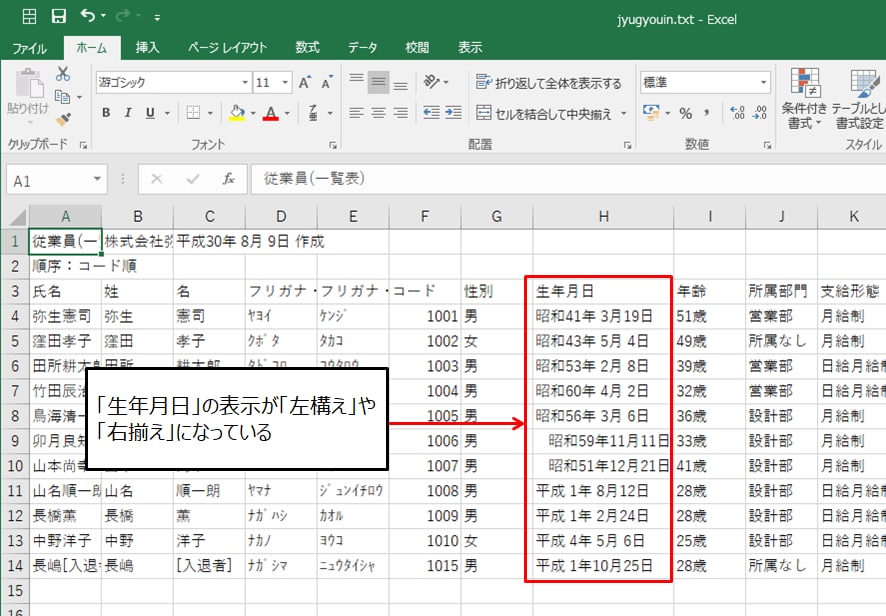The height and width of the screenshot is (616, 886).
Task: Click the Format Painter brush icon
Action: click(63, 119)
